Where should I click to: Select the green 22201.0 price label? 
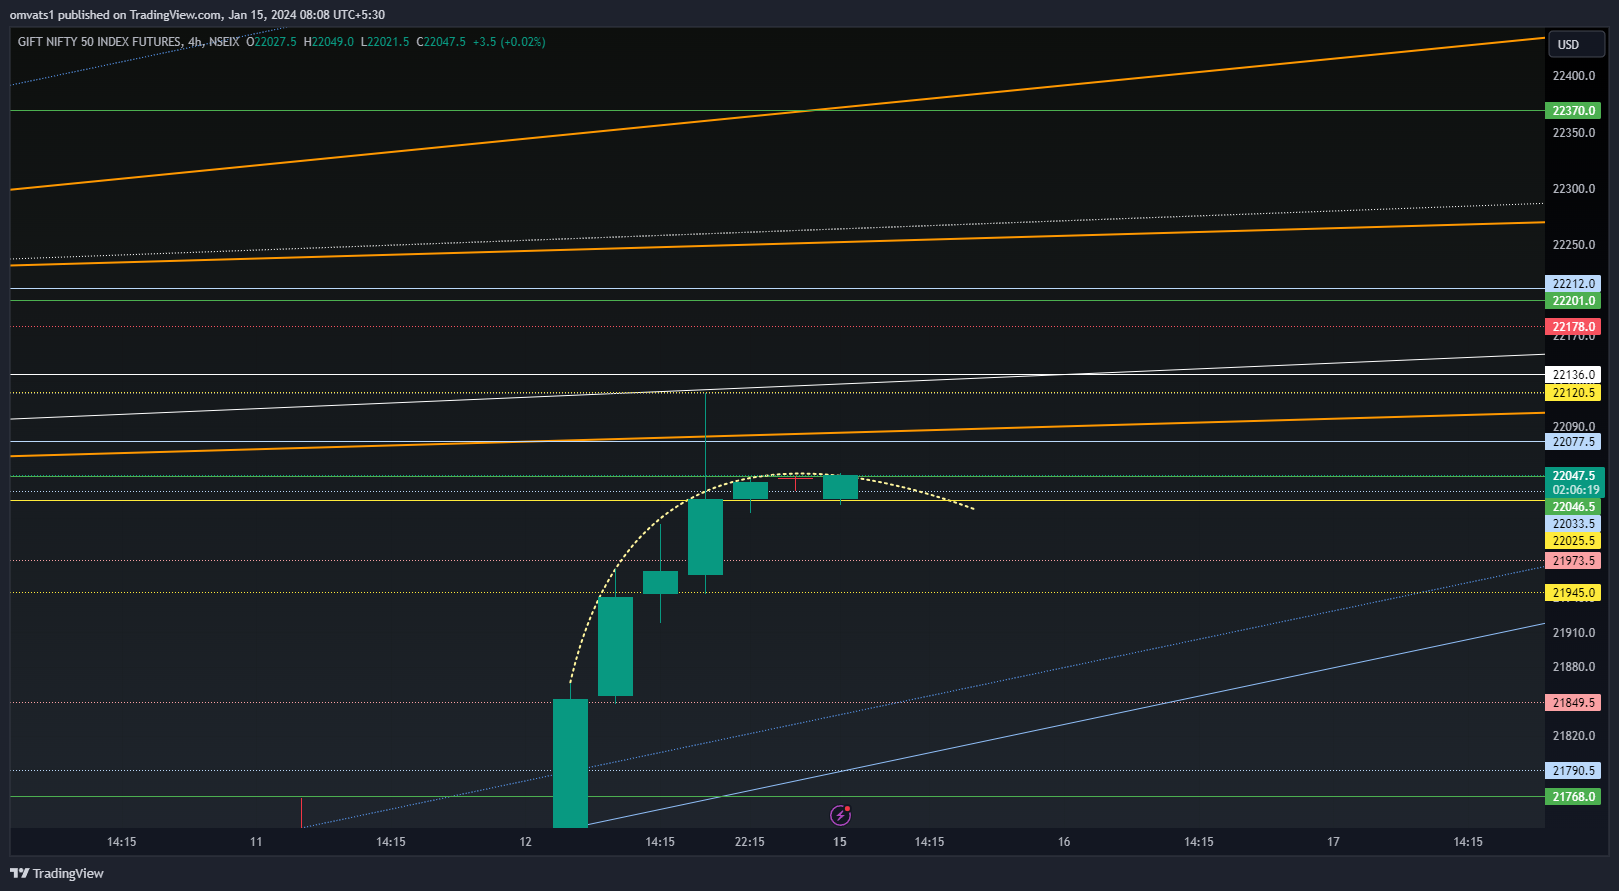1573,301
